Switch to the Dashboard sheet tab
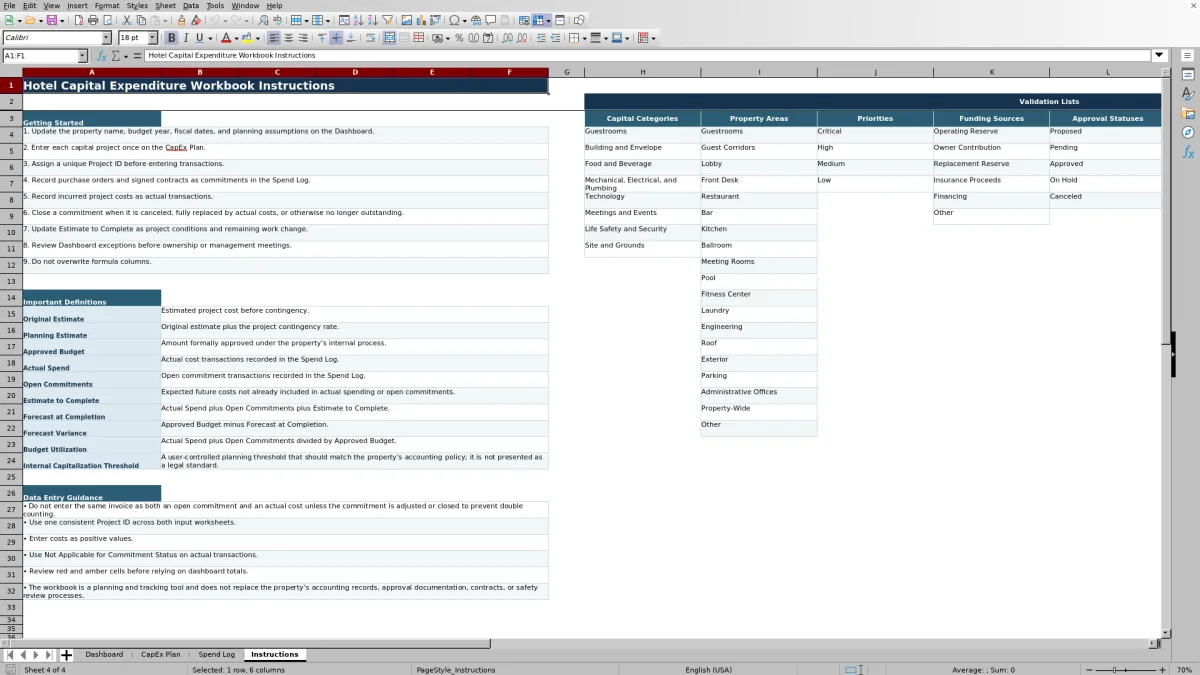The width and height of the screenshot is (1200, 675). click(104, 655)
